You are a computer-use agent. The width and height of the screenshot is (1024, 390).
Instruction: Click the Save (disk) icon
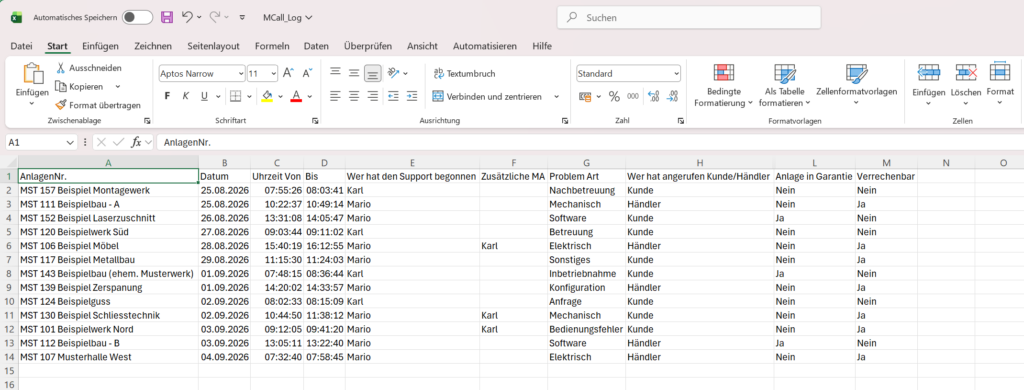coord(167,18)
